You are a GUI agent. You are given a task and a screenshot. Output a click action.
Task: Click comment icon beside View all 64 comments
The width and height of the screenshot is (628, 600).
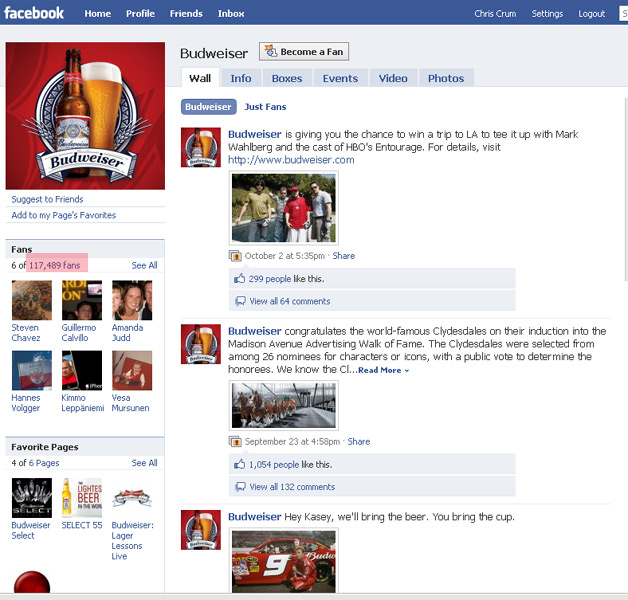[239, 301]
